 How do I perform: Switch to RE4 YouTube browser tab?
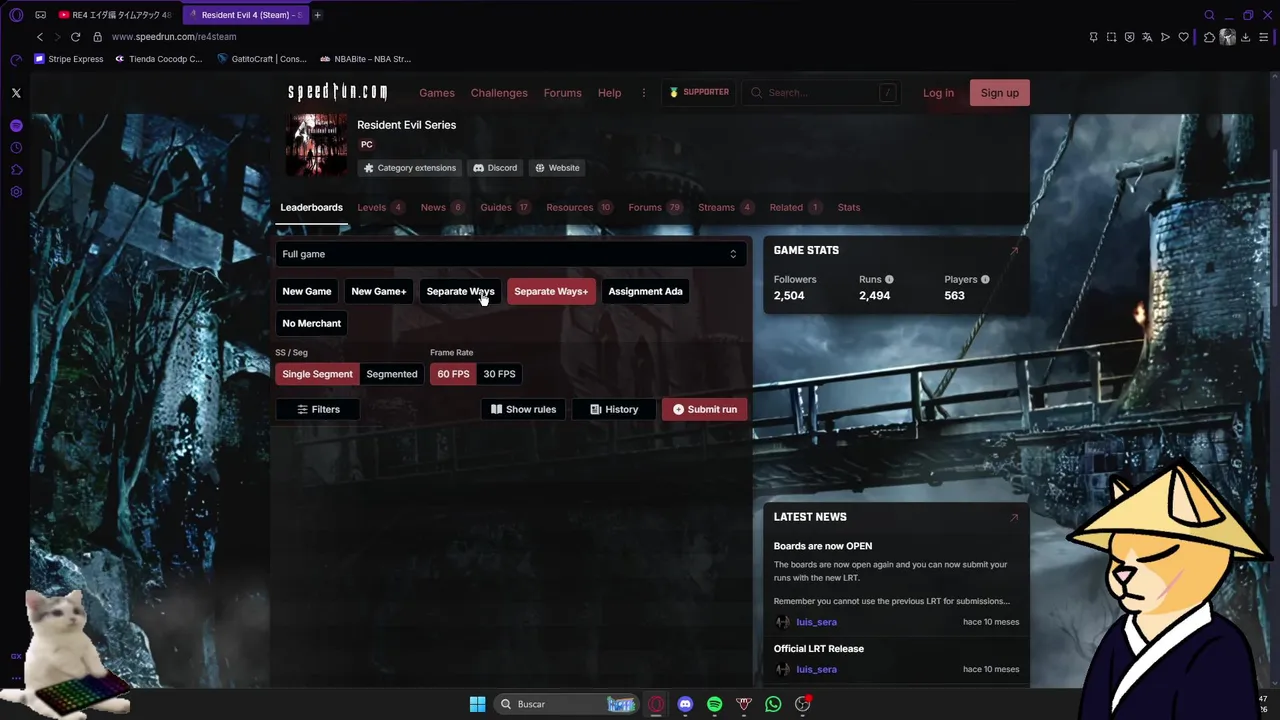click(115, 15)
